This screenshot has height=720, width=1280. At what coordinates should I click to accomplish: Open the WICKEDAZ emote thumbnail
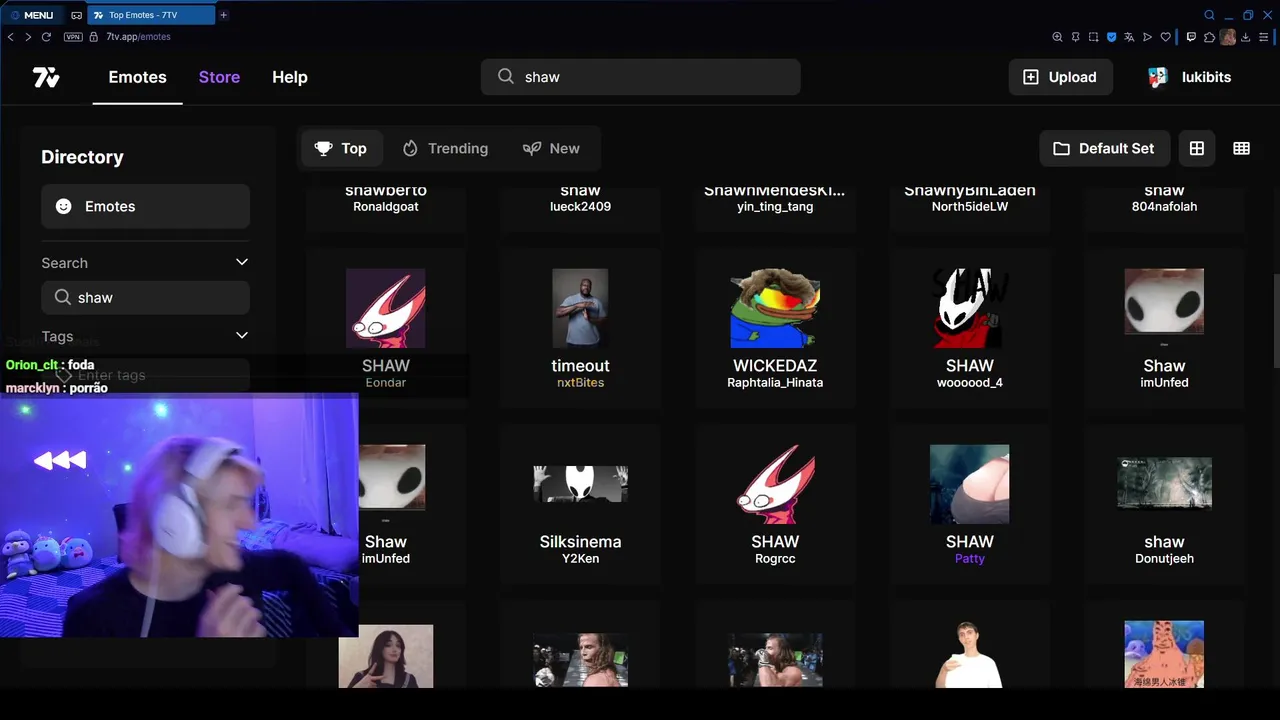775,308
